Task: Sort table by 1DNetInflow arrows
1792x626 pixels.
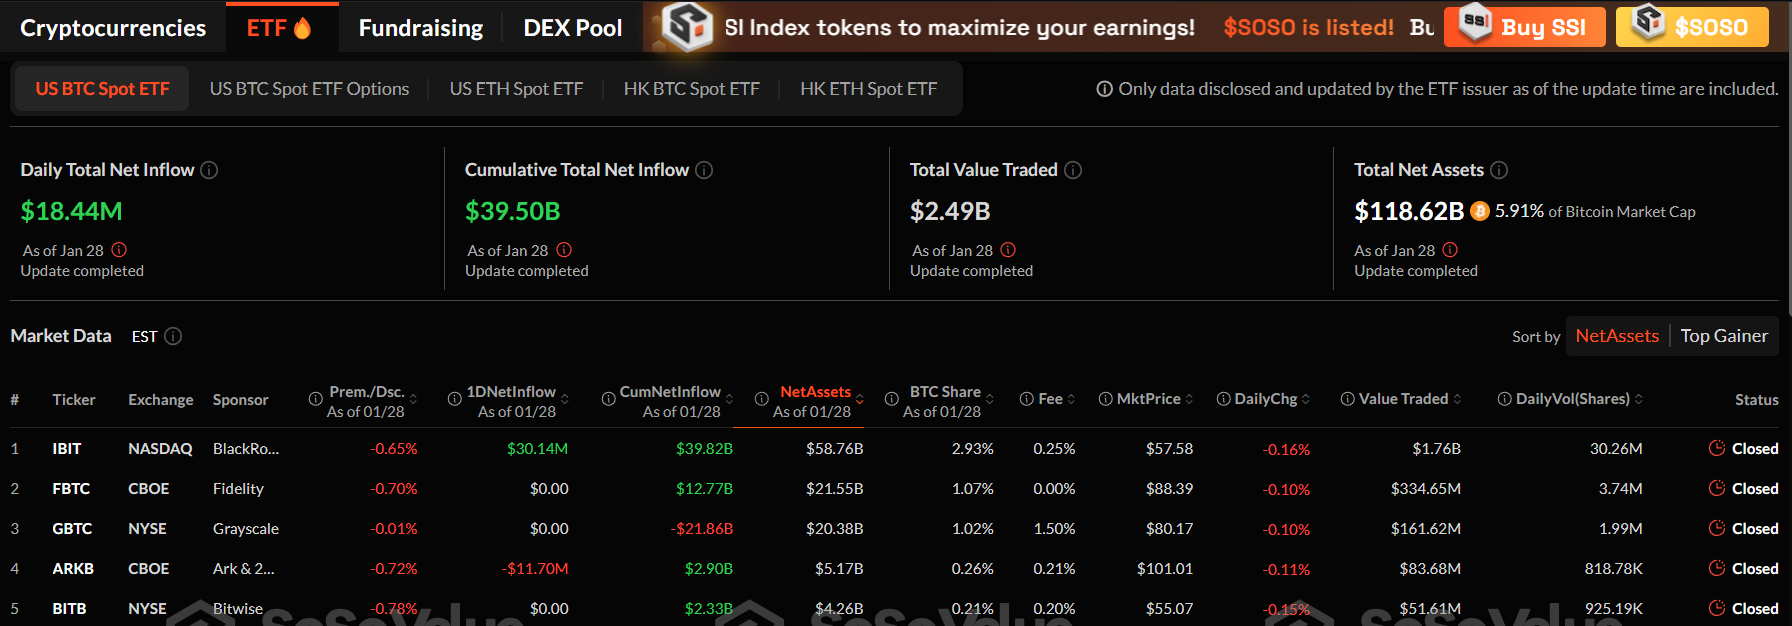Action: click(565, 399)
